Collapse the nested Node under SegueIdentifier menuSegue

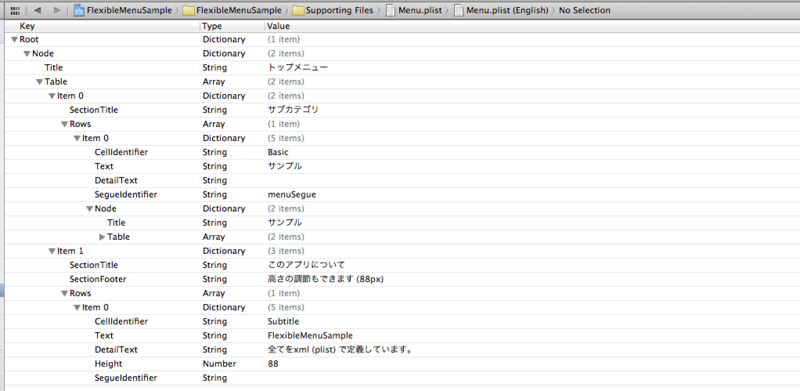[x=89, y=209]
